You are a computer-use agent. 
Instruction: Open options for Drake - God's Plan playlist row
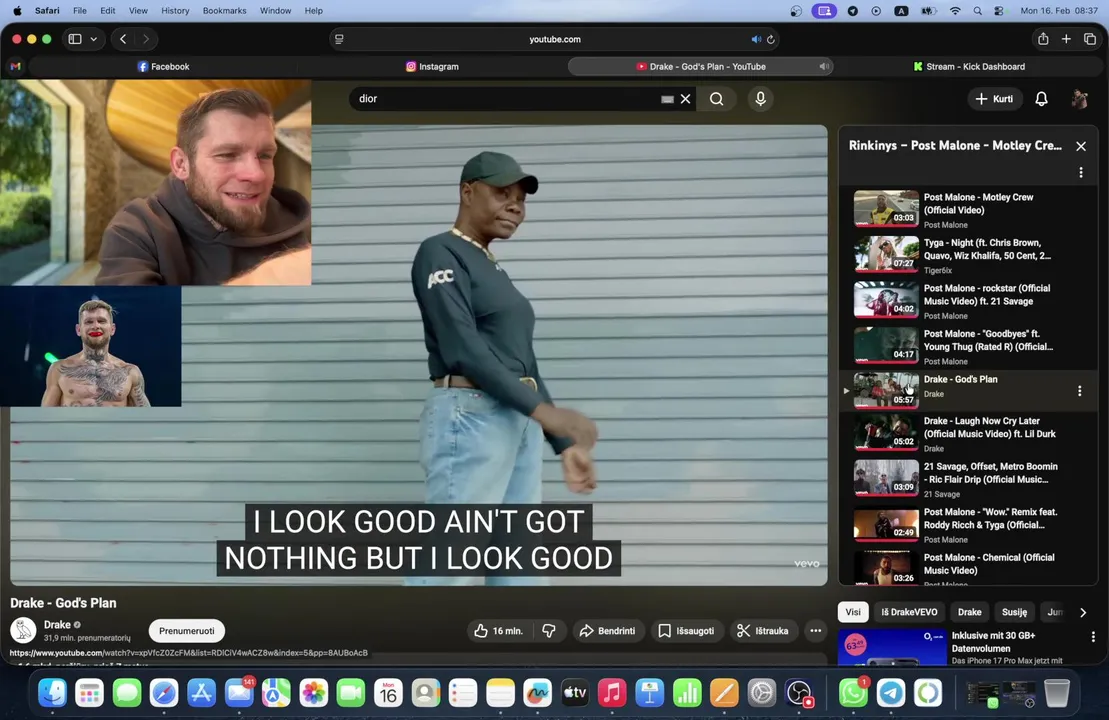[x=1079, y=391]
